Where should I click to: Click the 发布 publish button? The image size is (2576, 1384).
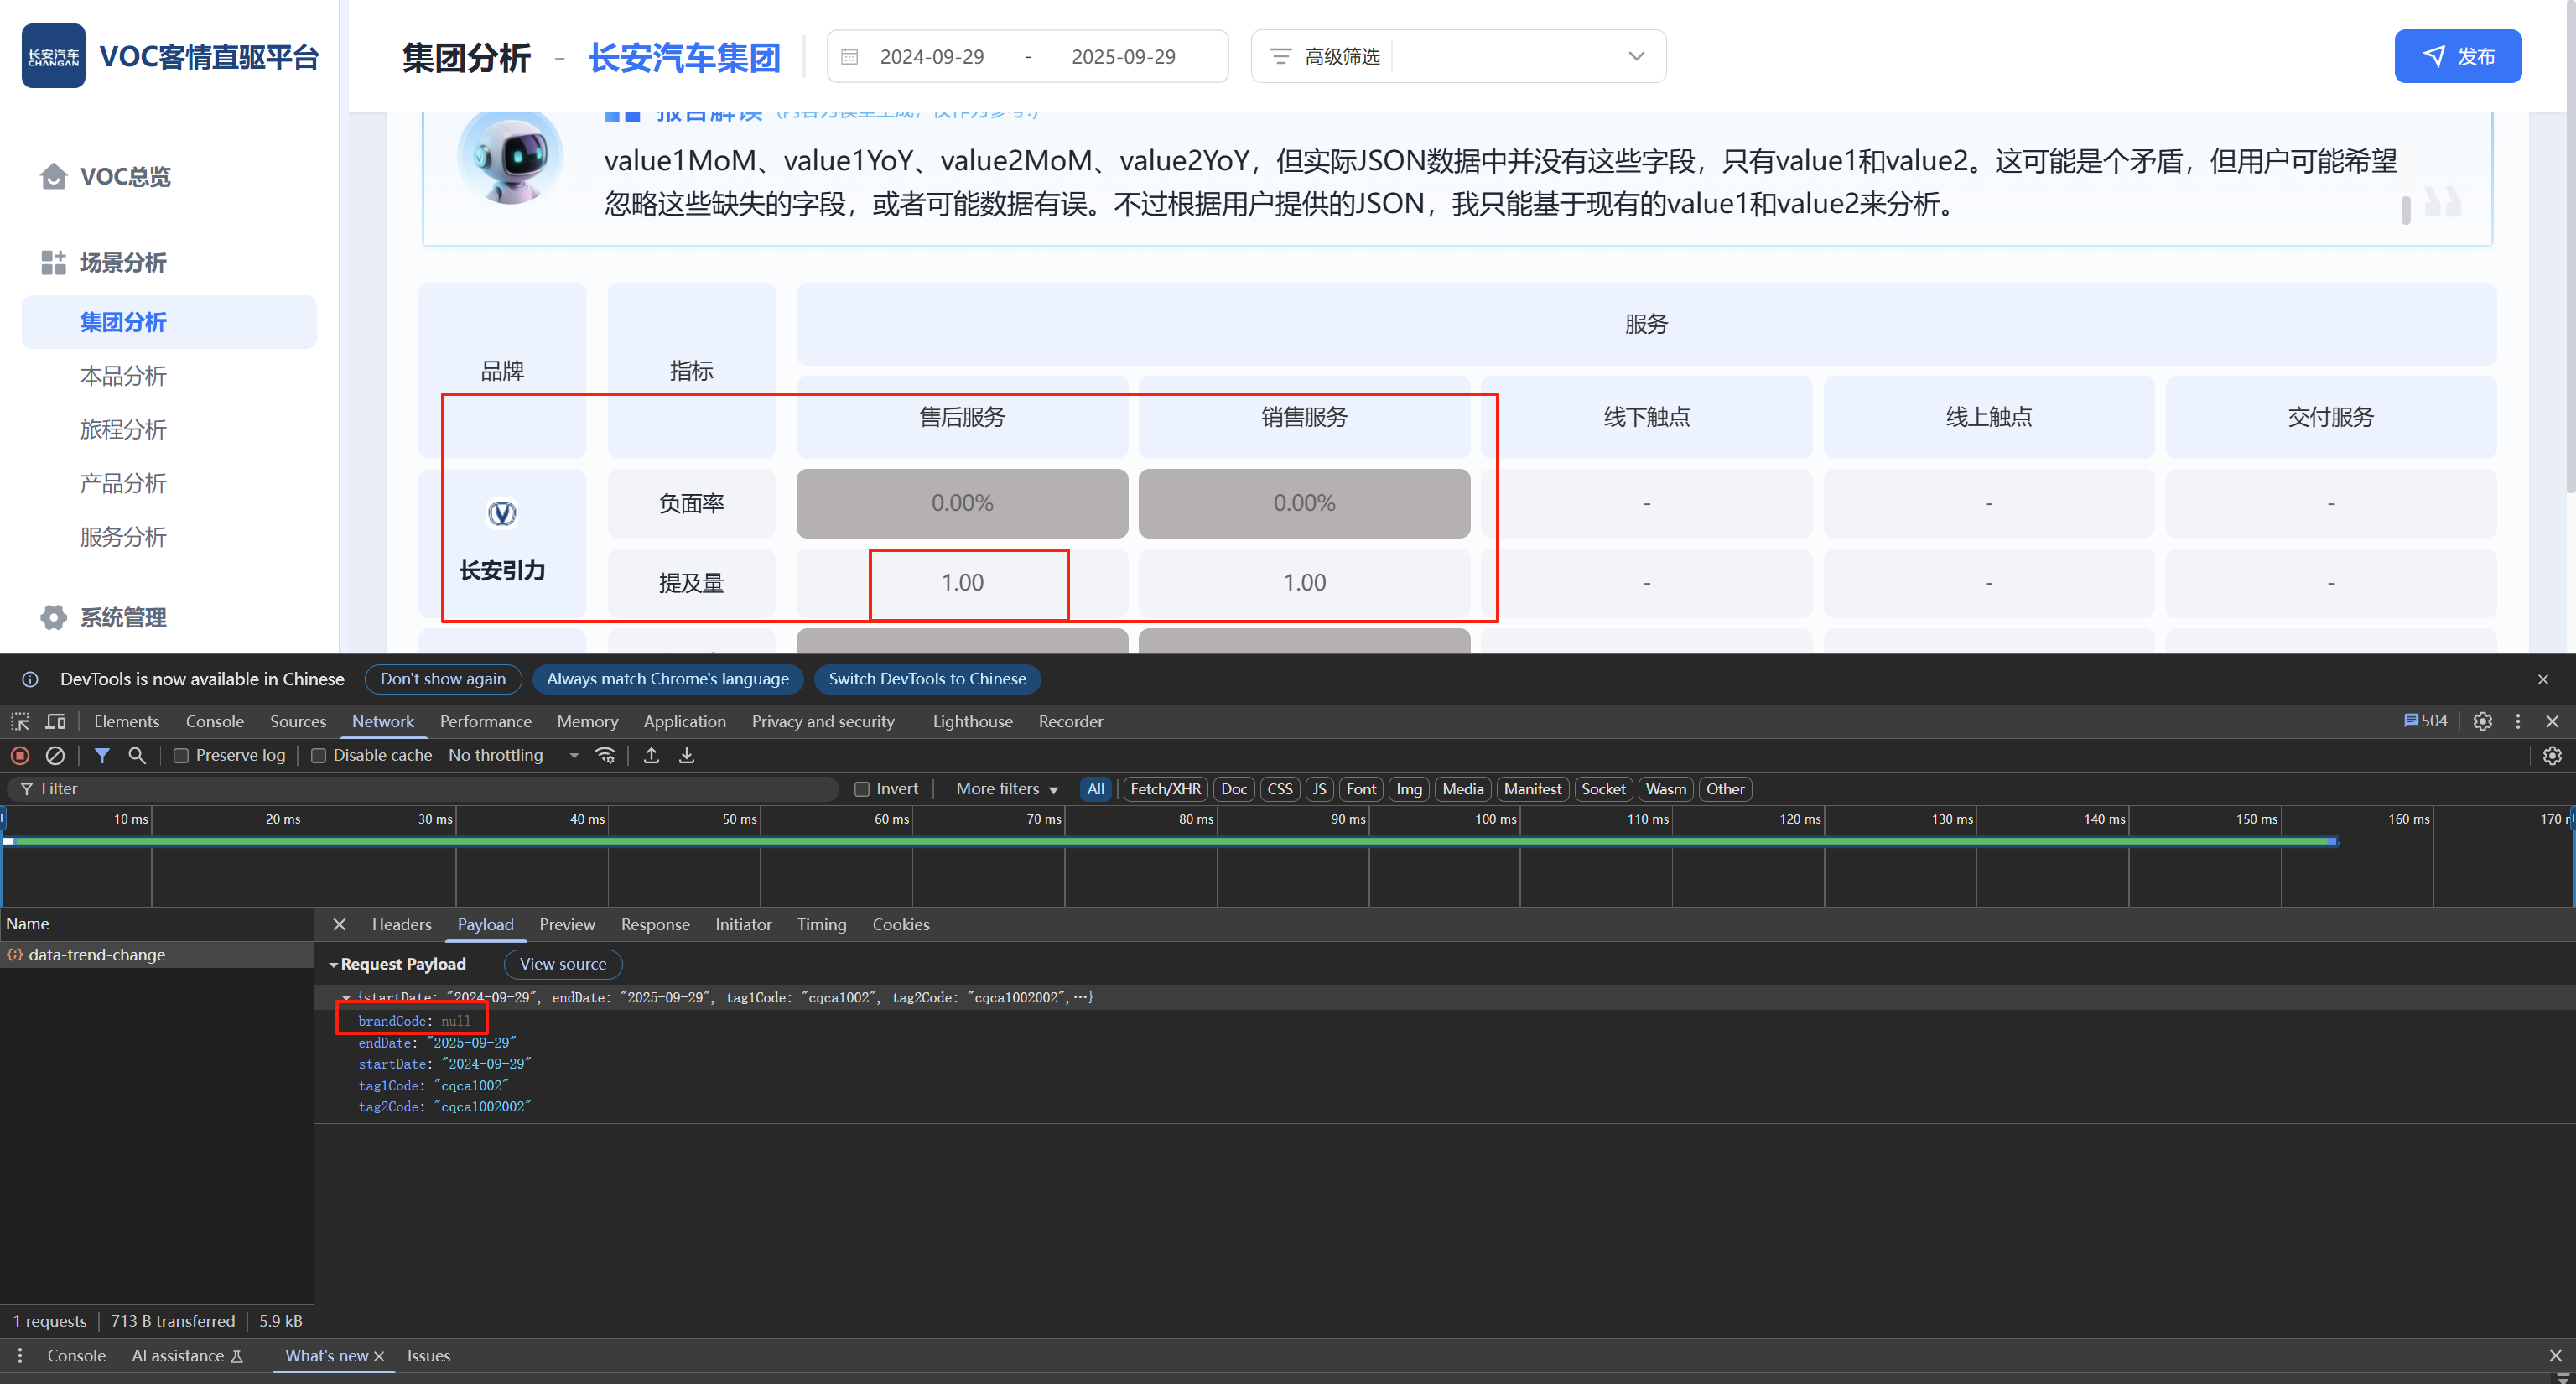pyautogui.click(x=2457, y=56)
